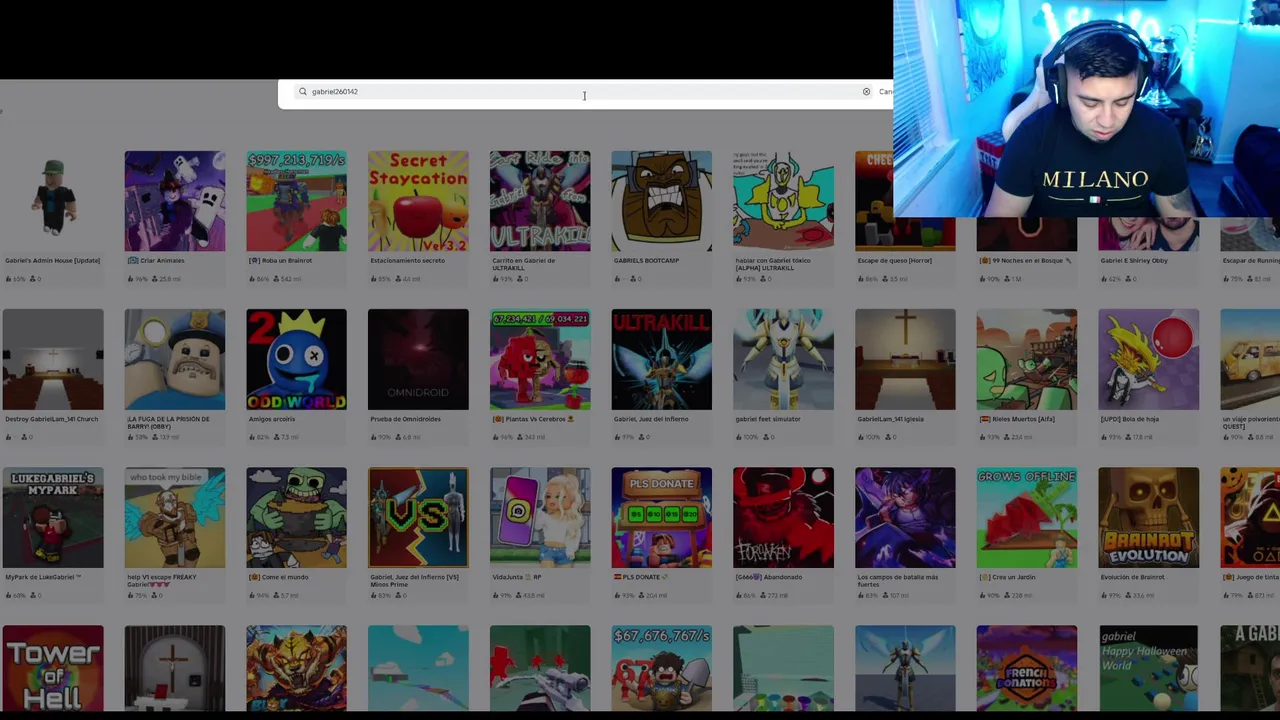Image resolution: width=1280 pixels, height=720 pixels.
Task: Open gabriel Happy Halloween World thumbnail
Action: (1149, 668)
